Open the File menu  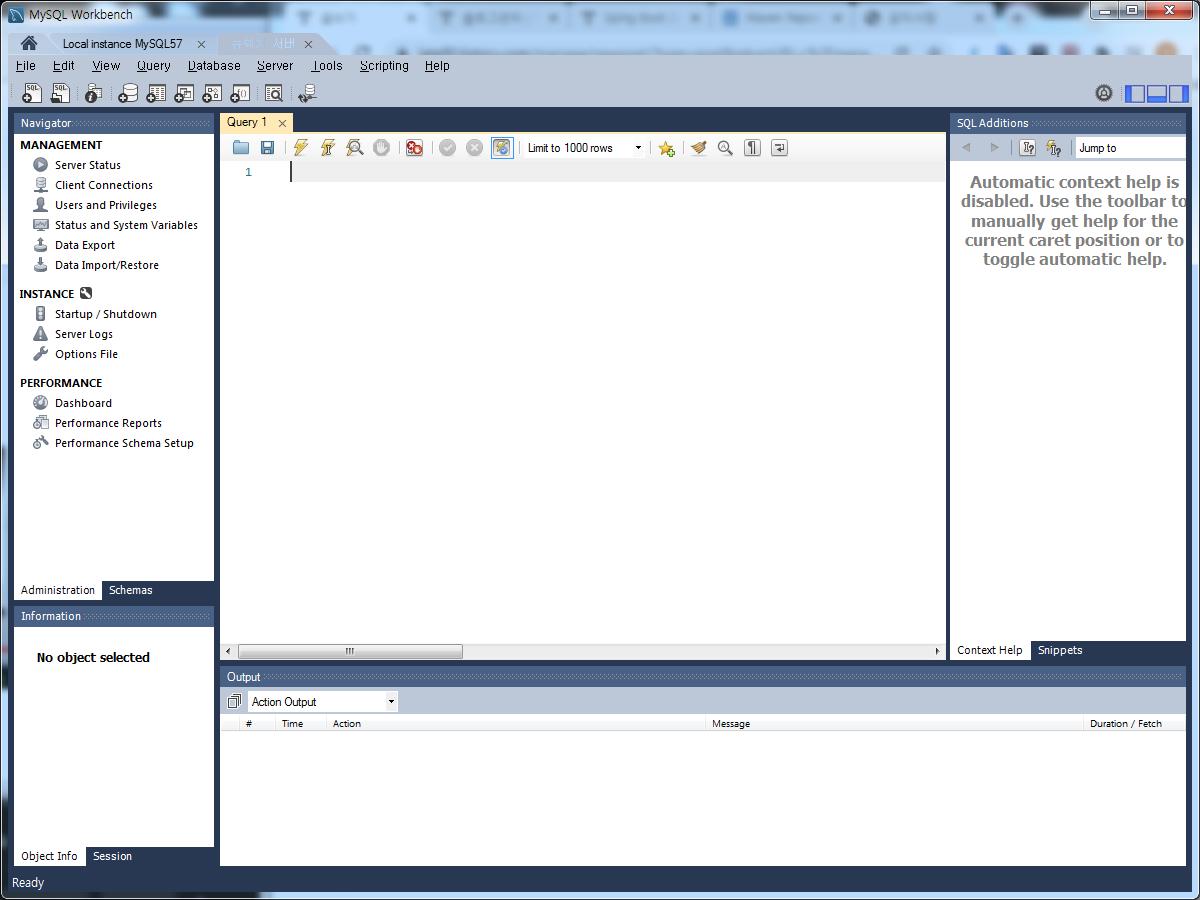pos(26,66)
